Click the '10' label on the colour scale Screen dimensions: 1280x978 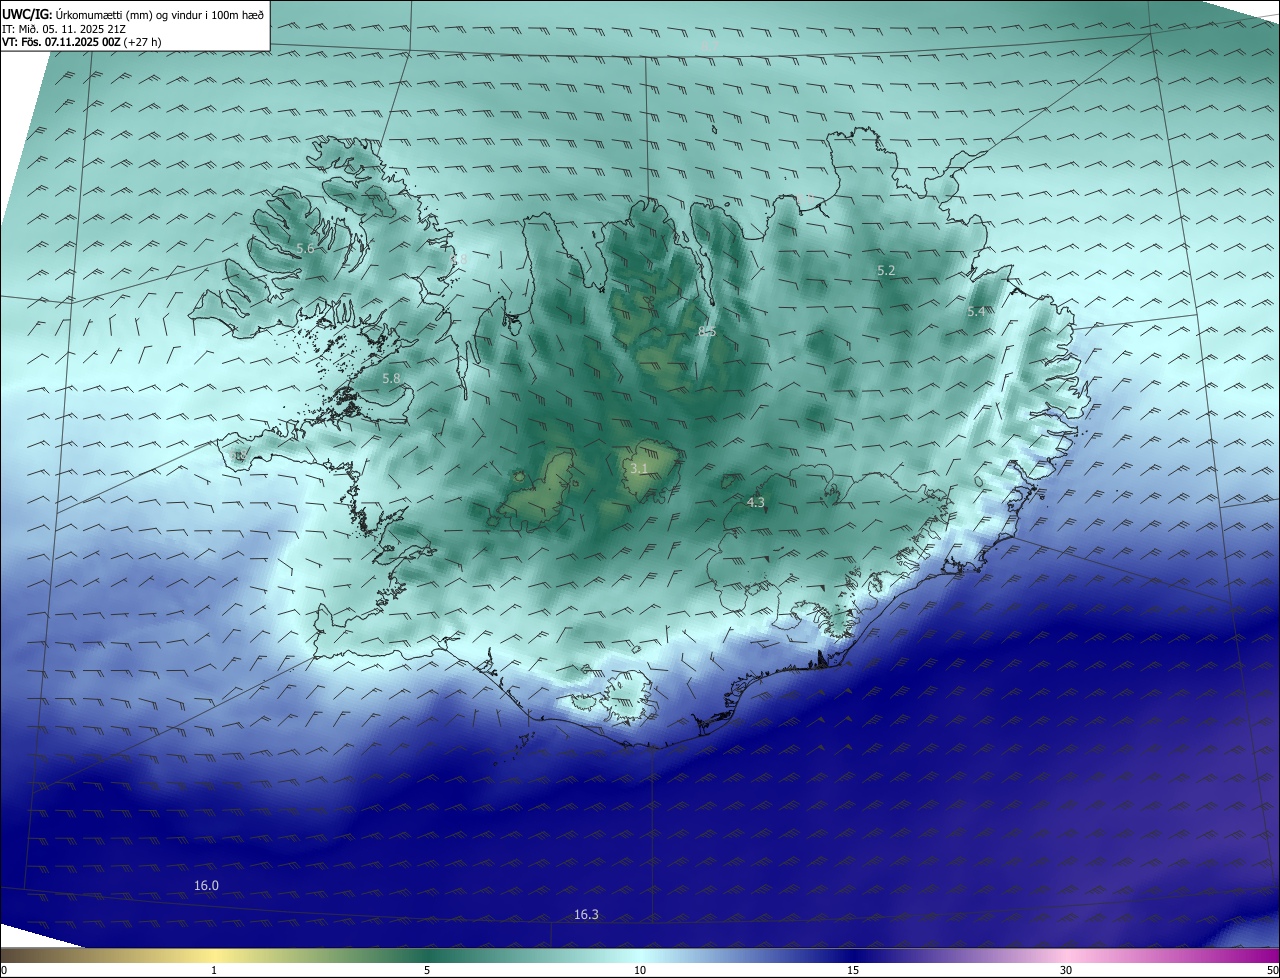pyautogui.click(x=640, y=970)
